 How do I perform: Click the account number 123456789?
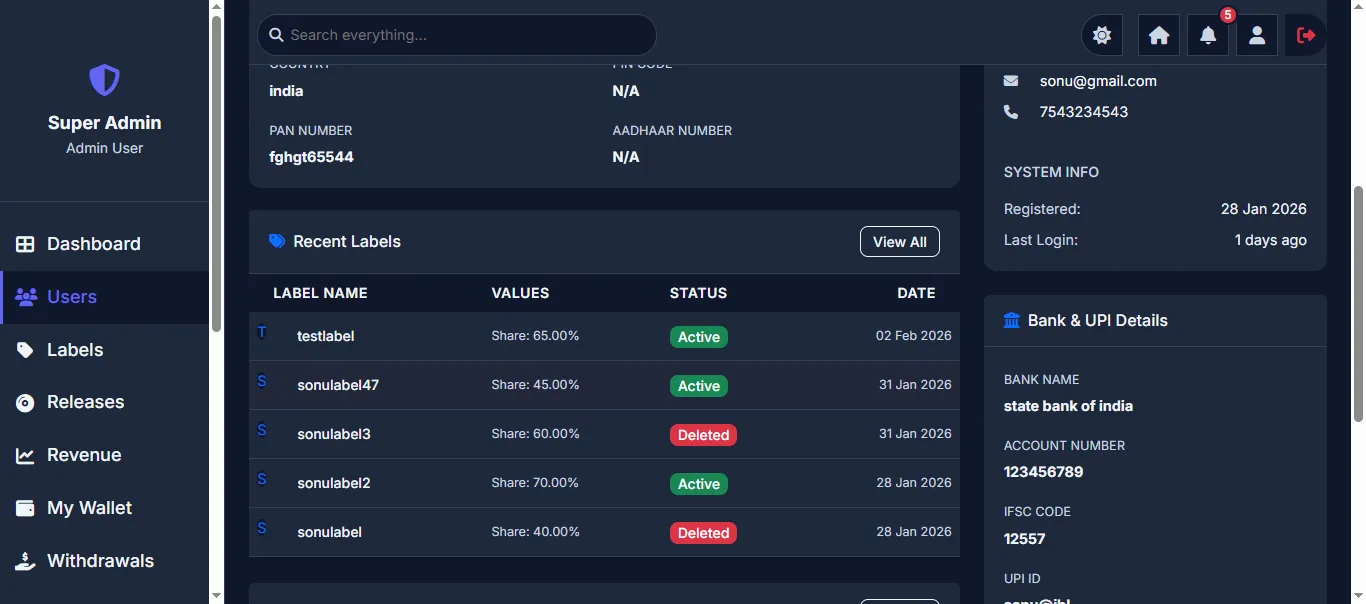tap(1044, 472)
